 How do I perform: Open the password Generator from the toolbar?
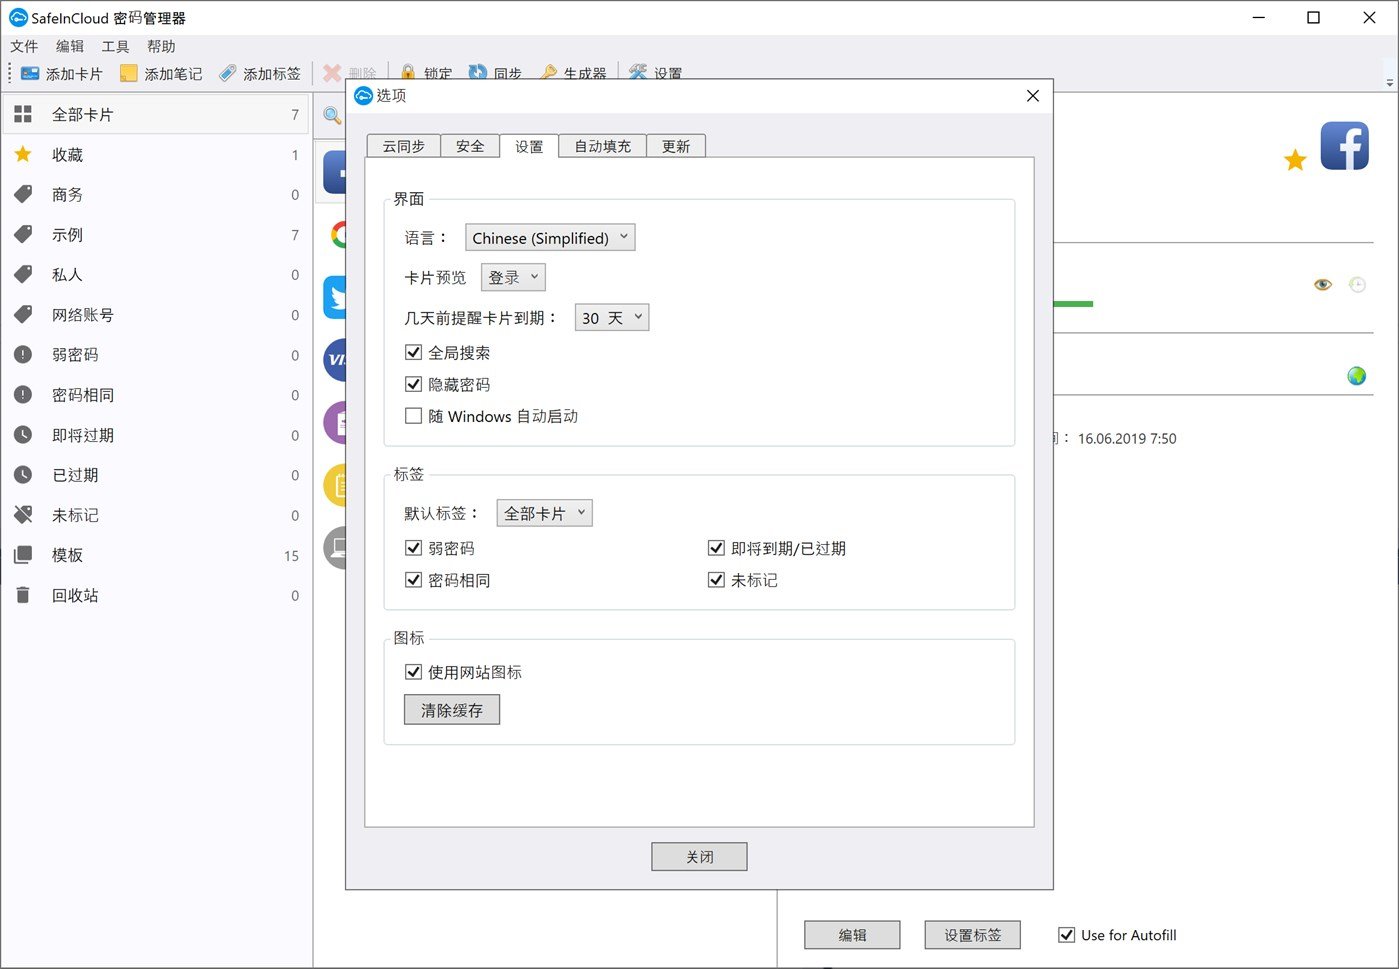pyautogui.click(x=573, y=71)
